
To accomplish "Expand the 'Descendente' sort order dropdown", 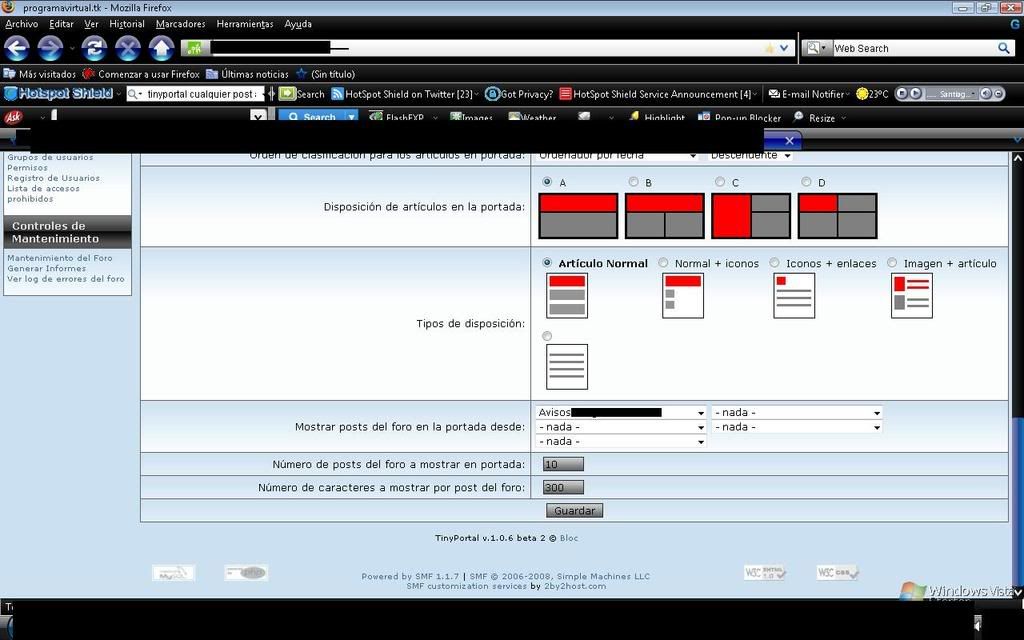I will click(750, 155).
